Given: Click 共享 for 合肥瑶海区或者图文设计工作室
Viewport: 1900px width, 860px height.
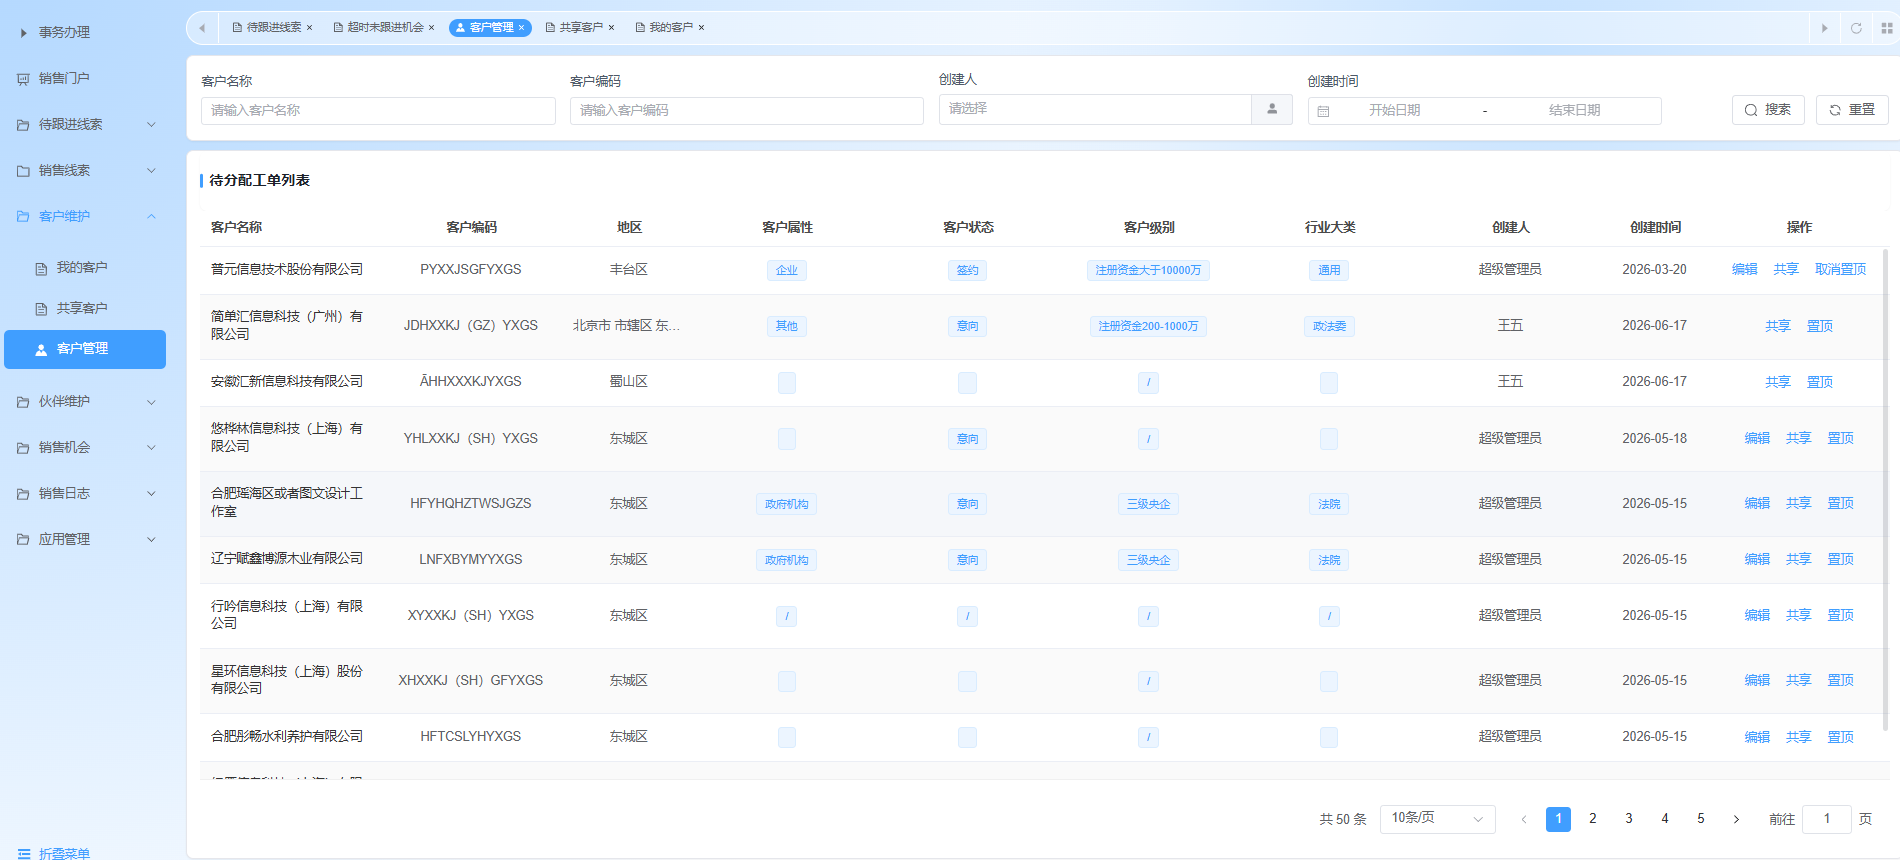Looking at the screenshot, I should coord(1799,504).
